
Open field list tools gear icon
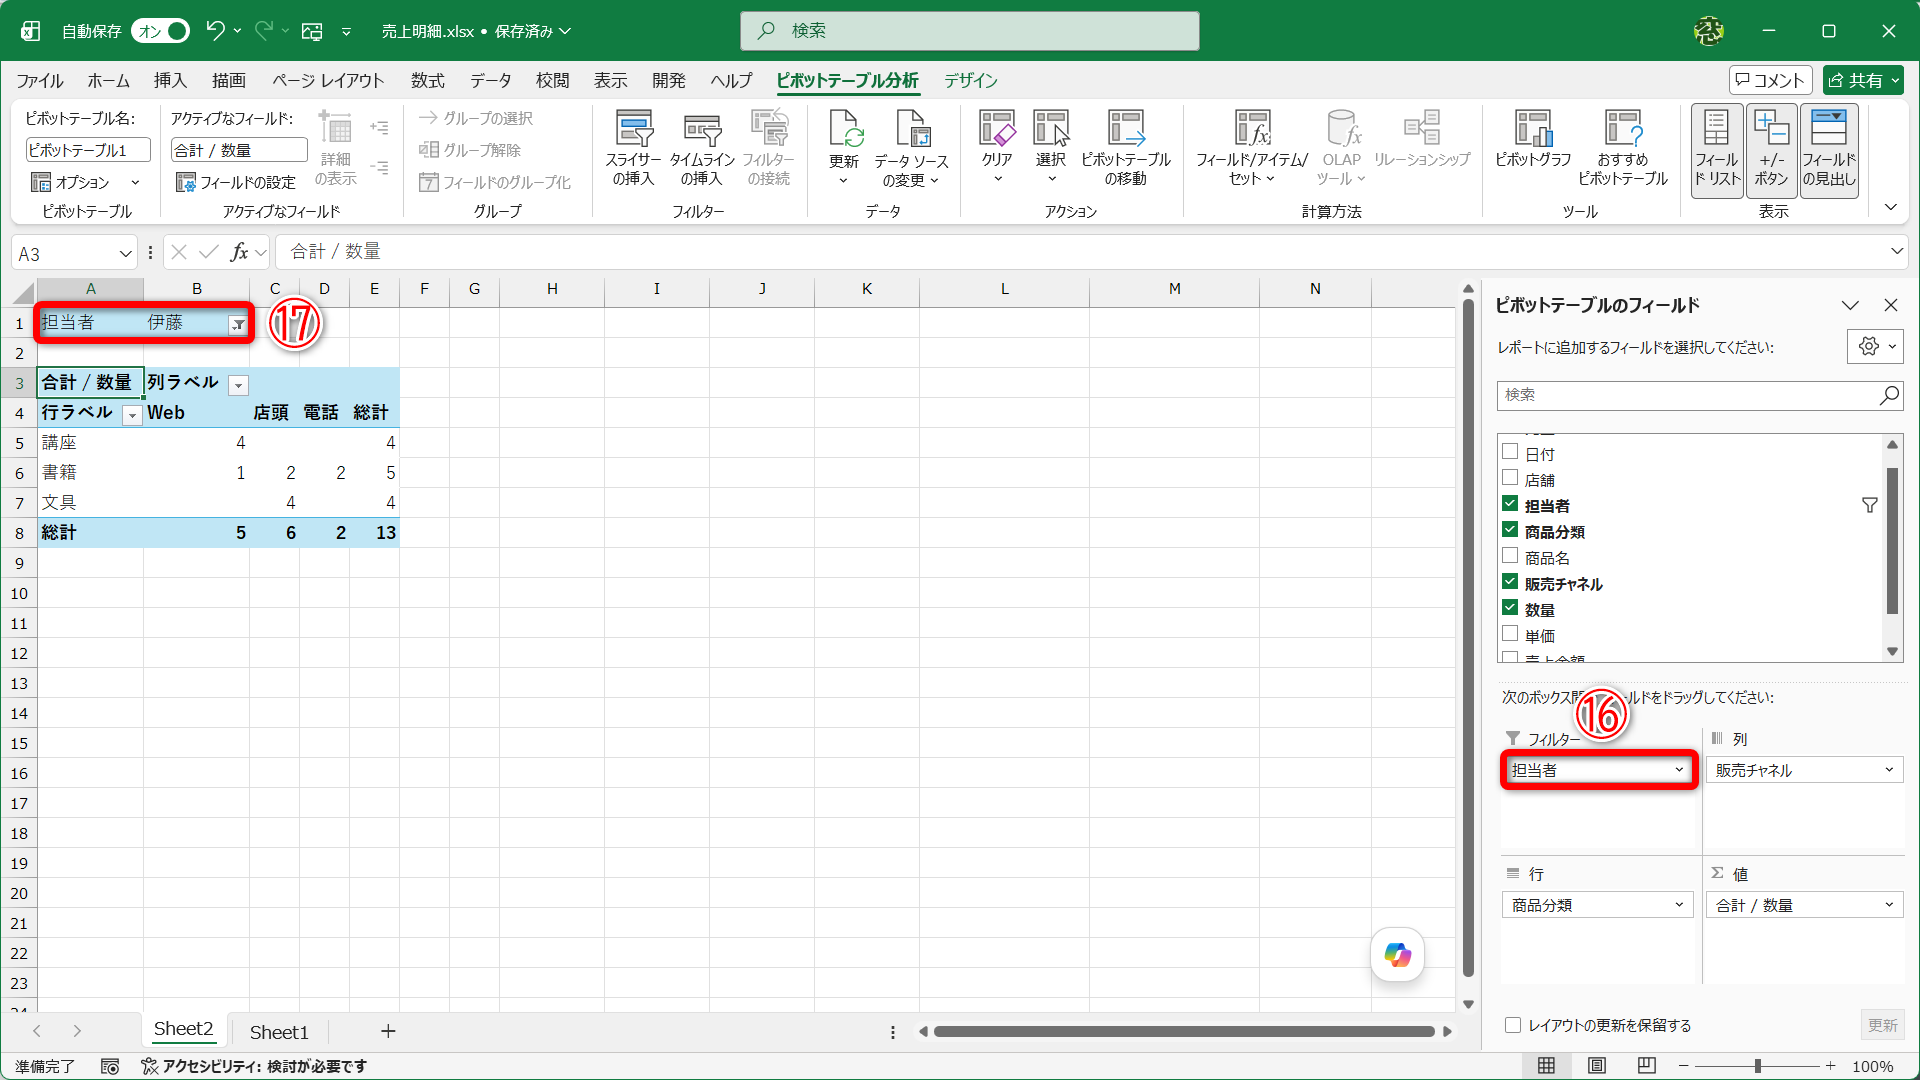(x=1874, y=347)
